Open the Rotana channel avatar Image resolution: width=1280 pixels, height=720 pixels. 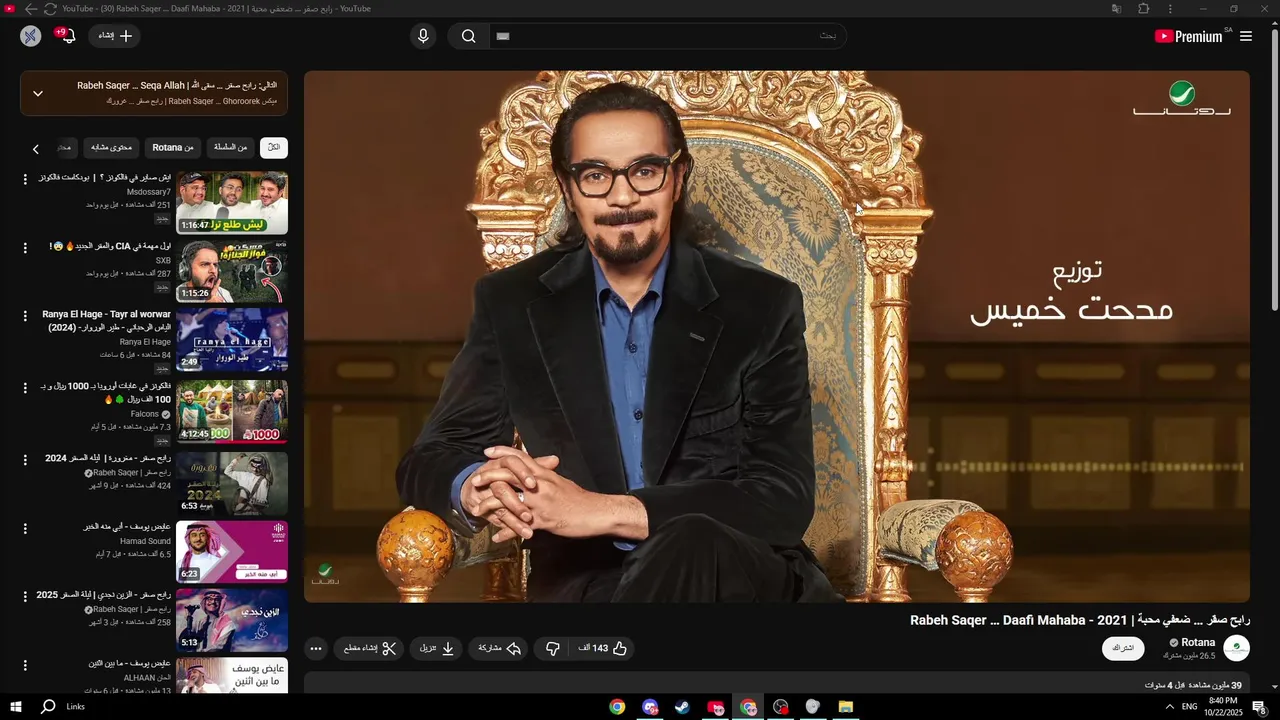pos(1237,648)
